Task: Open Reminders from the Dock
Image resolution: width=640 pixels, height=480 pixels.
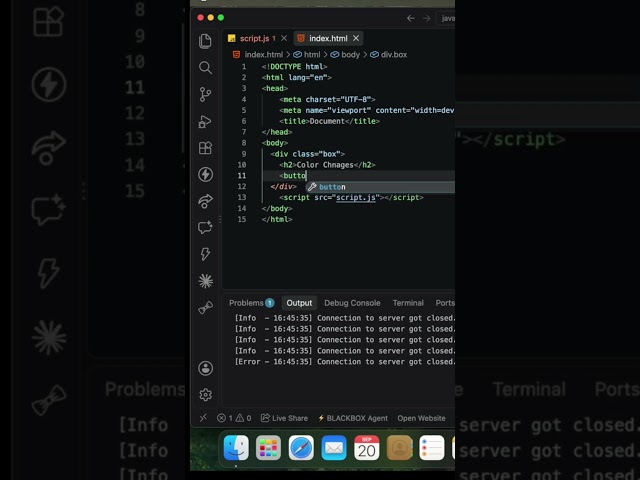Action: pos(432,447)
